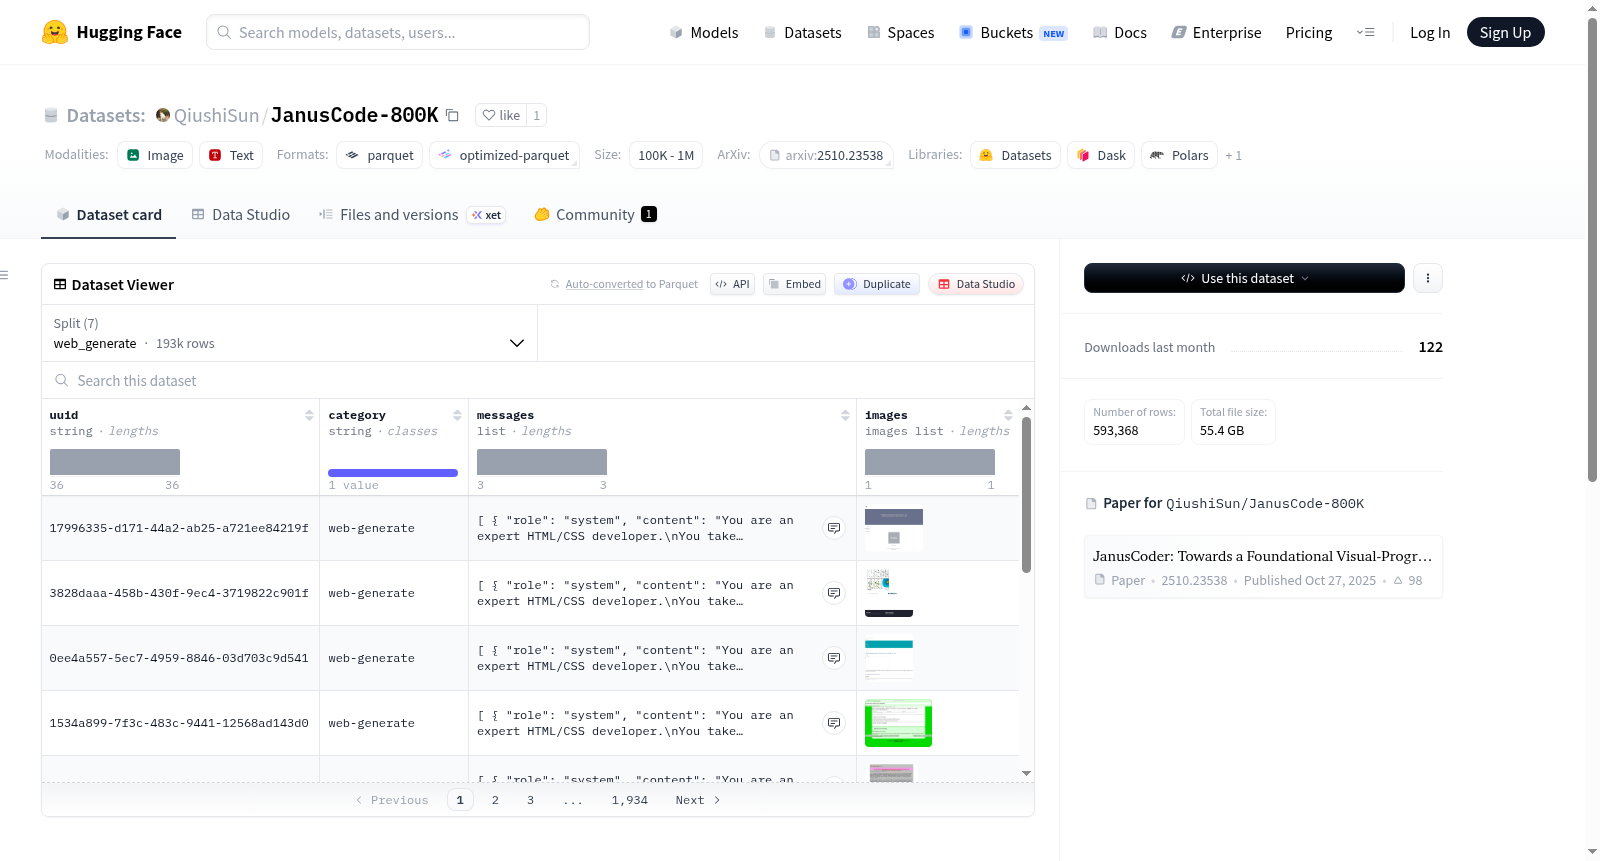Go to Models in the navigation

[704, 32]
